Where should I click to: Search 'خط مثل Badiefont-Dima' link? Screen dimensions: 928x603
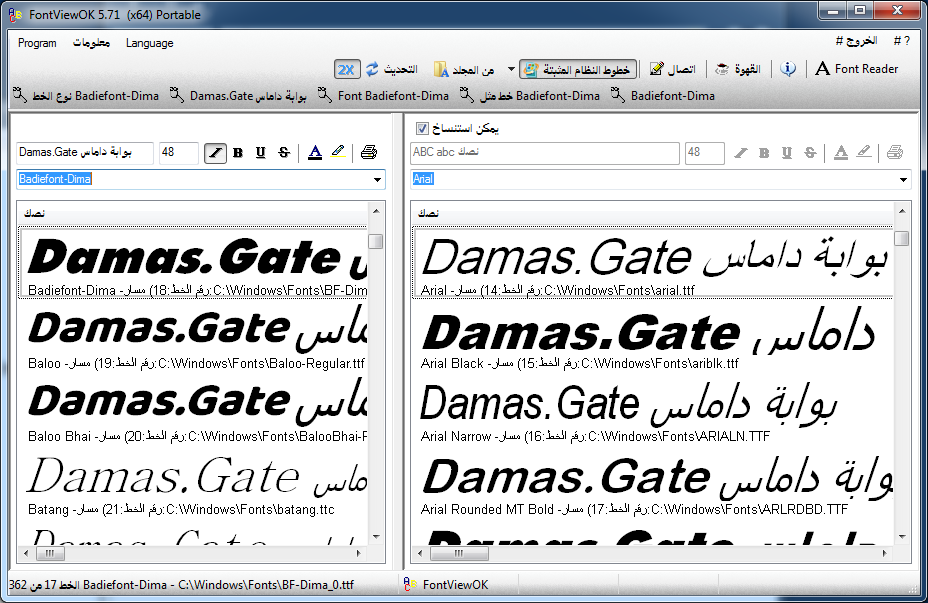coord(530,96)
